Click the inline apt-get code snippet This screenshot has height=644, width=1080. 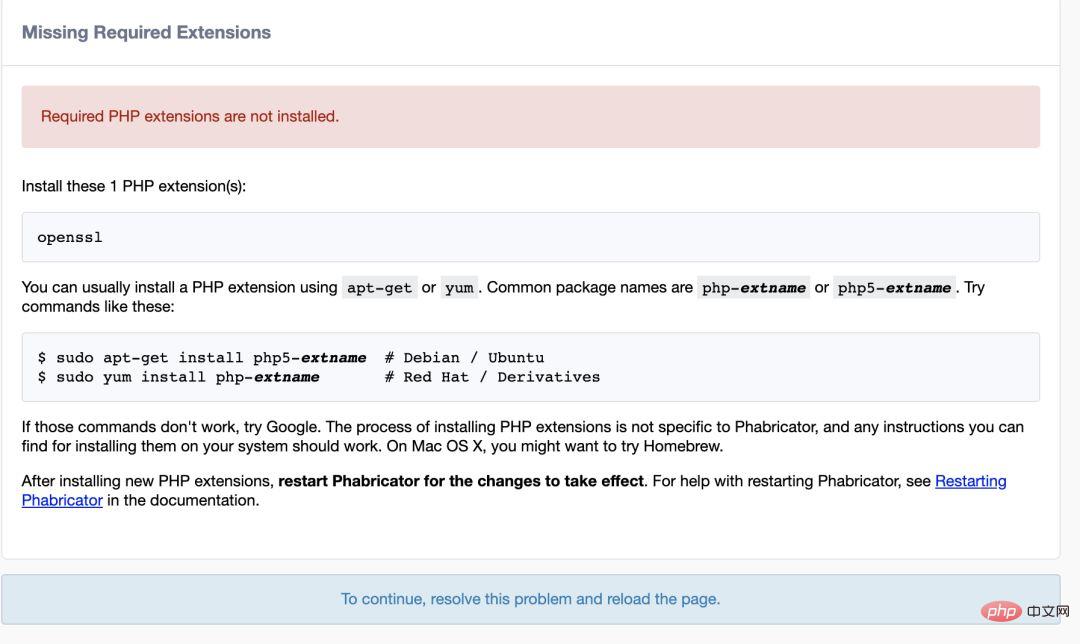coord(379,288)
